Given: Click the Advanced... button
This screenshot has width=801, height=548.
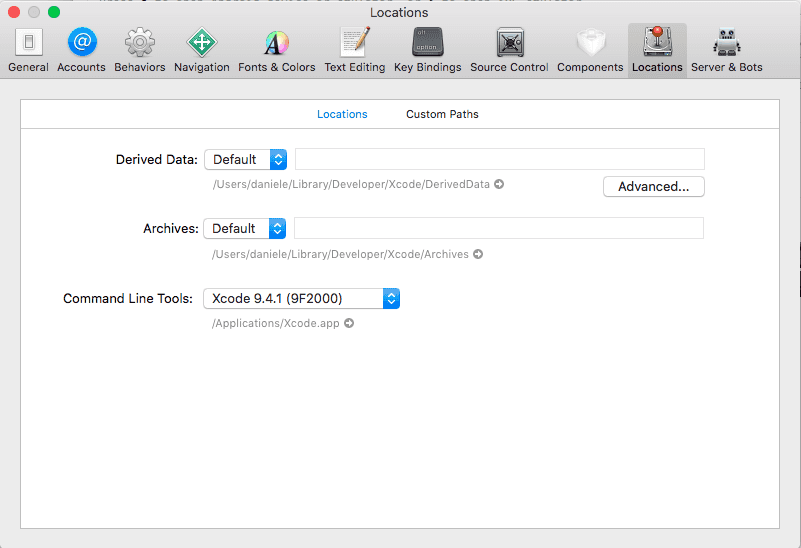Looking at the screenshot, I should coord(653,186).
